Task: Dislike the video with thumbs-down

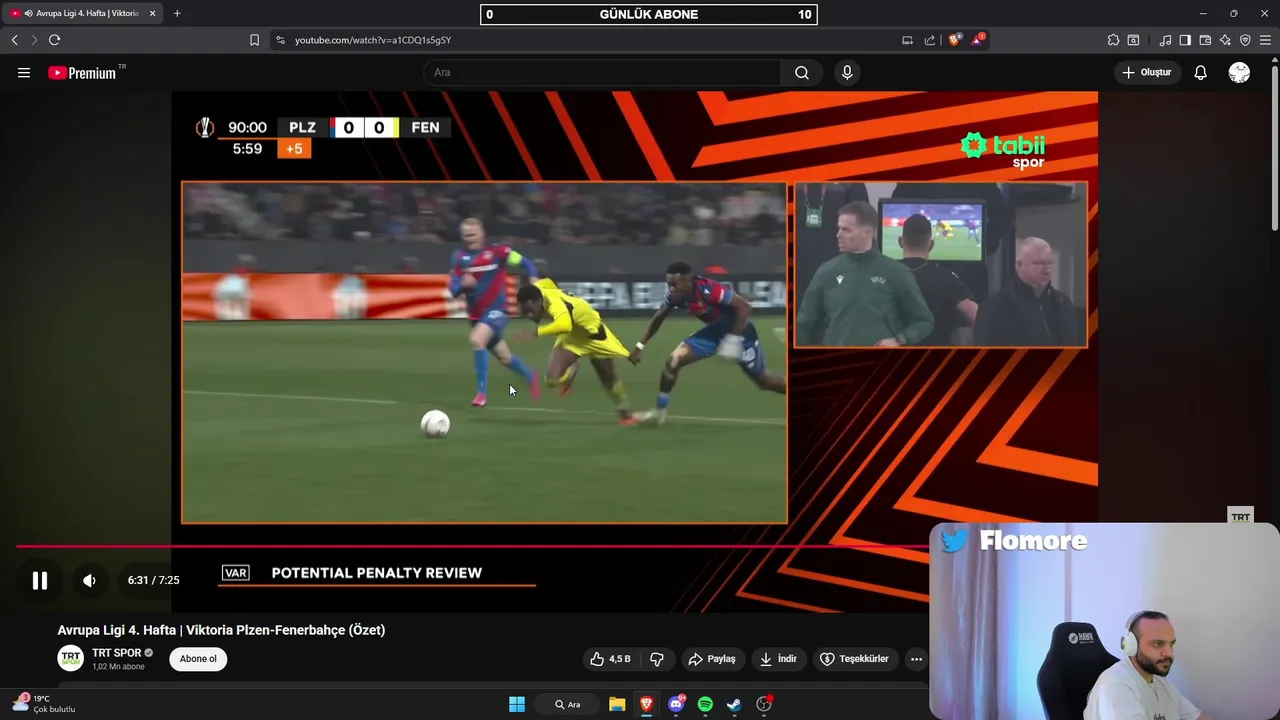Action: 657,659
